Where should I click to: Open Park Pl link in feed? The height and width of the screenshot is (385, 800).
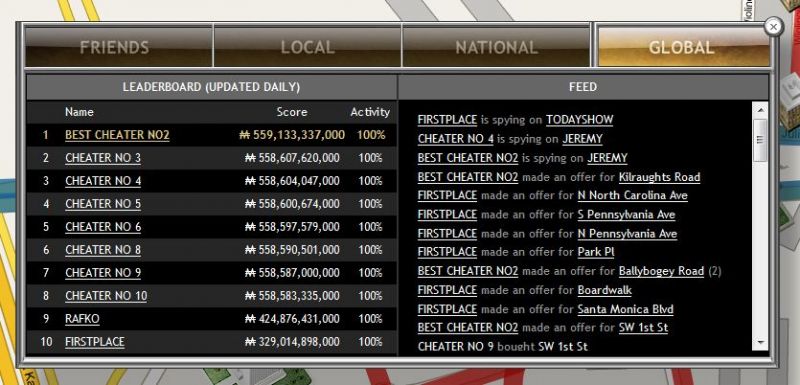click(596, 252)
